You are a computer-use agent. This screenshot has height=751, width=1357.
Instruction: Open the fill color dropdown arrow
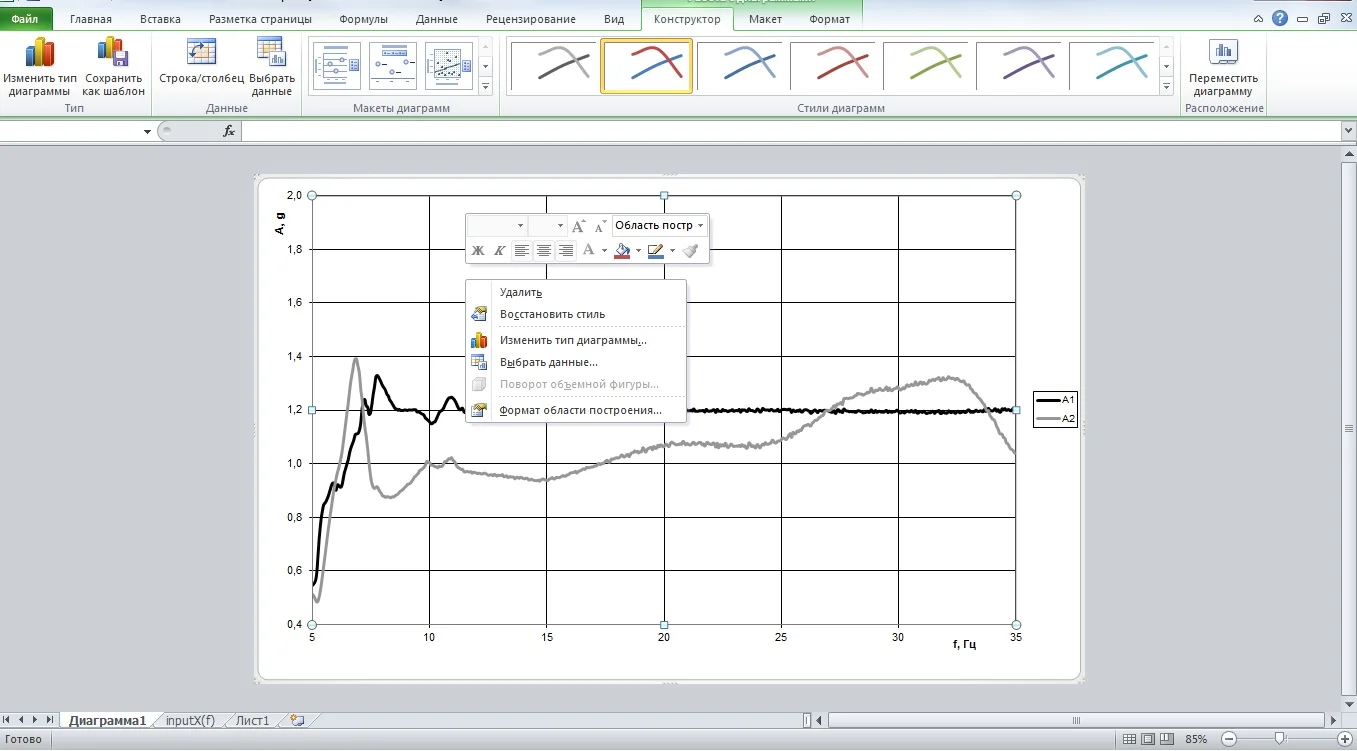638,251
